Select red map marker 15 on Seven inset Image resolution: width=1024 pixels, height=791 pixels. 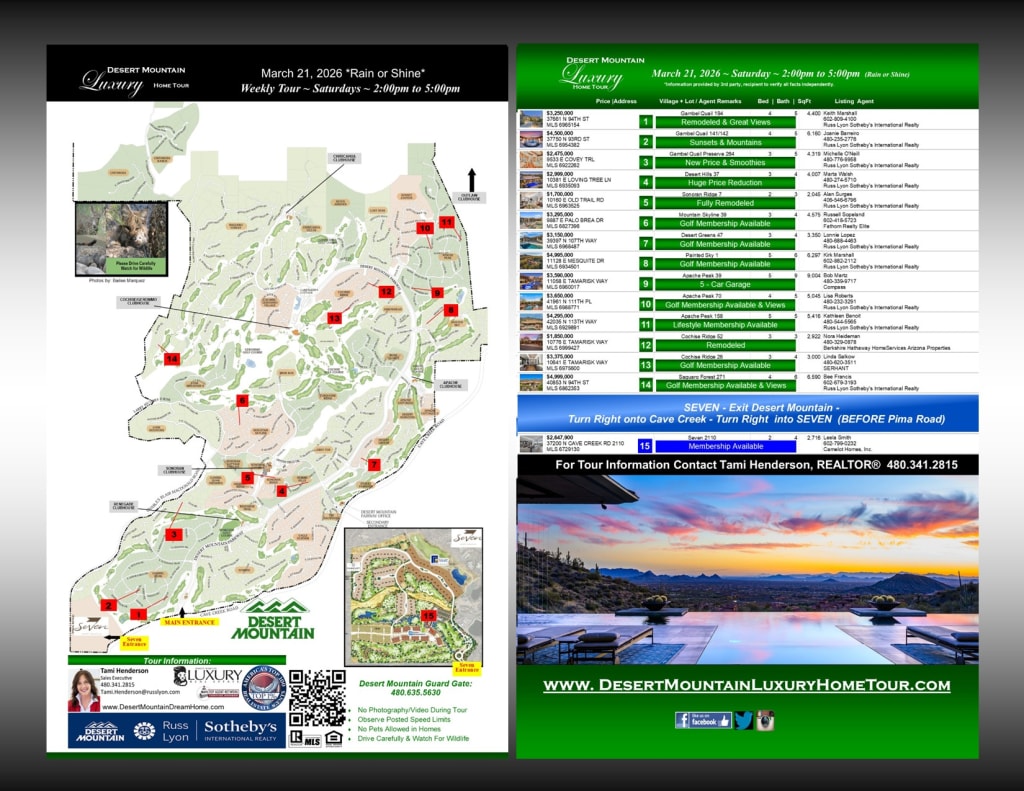click(429, 615)
